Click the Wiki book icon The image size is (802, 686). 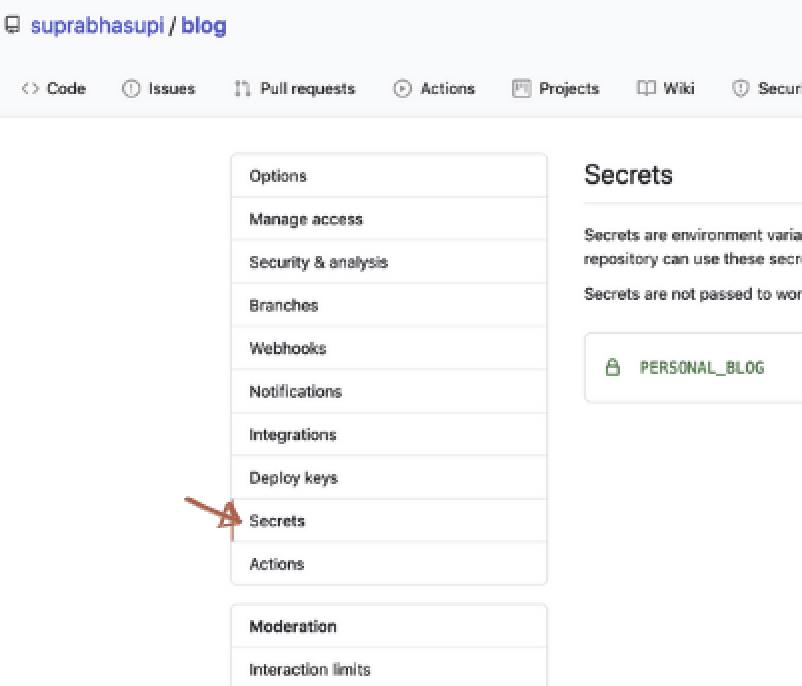646,88
